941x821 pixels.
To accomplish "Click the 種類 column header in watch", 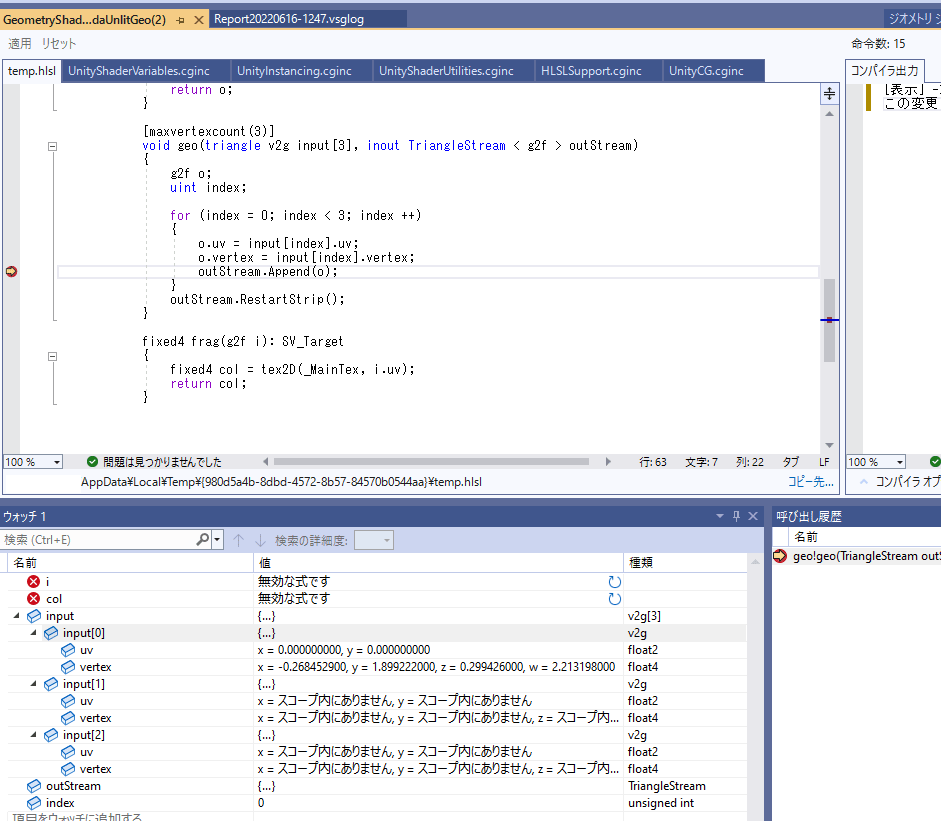I will click(687, 563).
